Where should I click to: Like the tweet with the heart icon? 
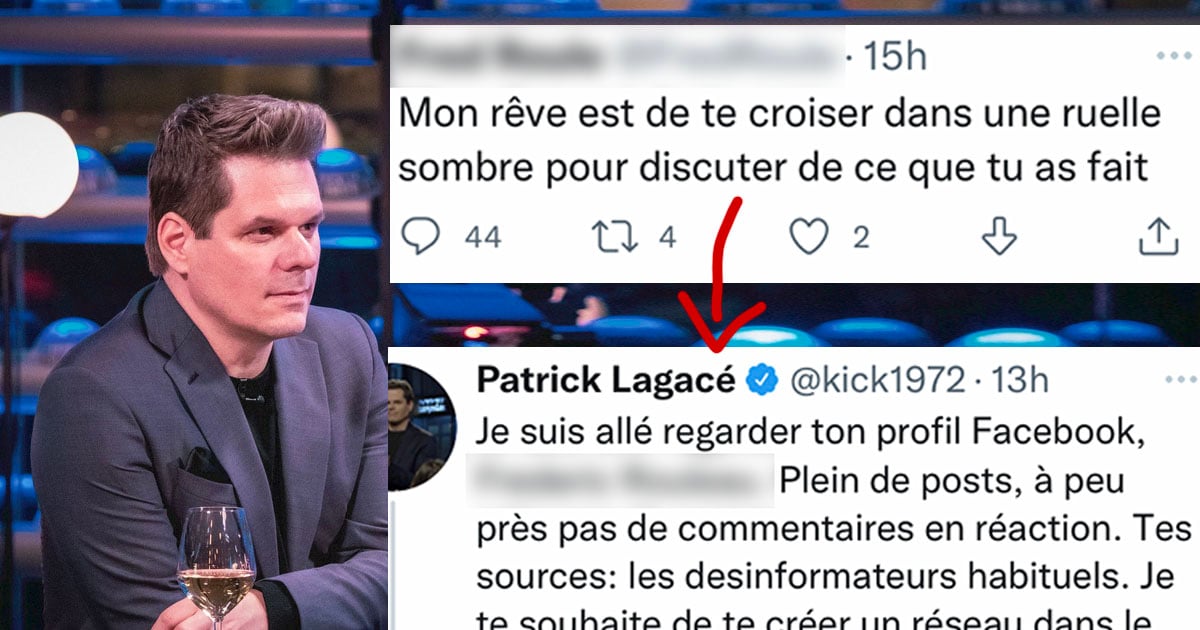click(809, 237)
